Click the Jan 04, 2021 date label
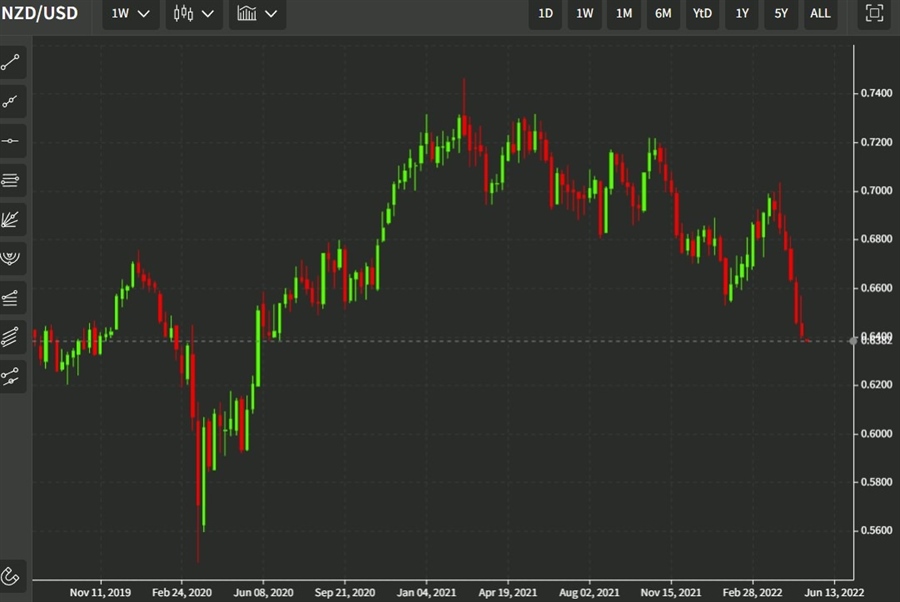 pyautogui.click(x=426, y=592)
